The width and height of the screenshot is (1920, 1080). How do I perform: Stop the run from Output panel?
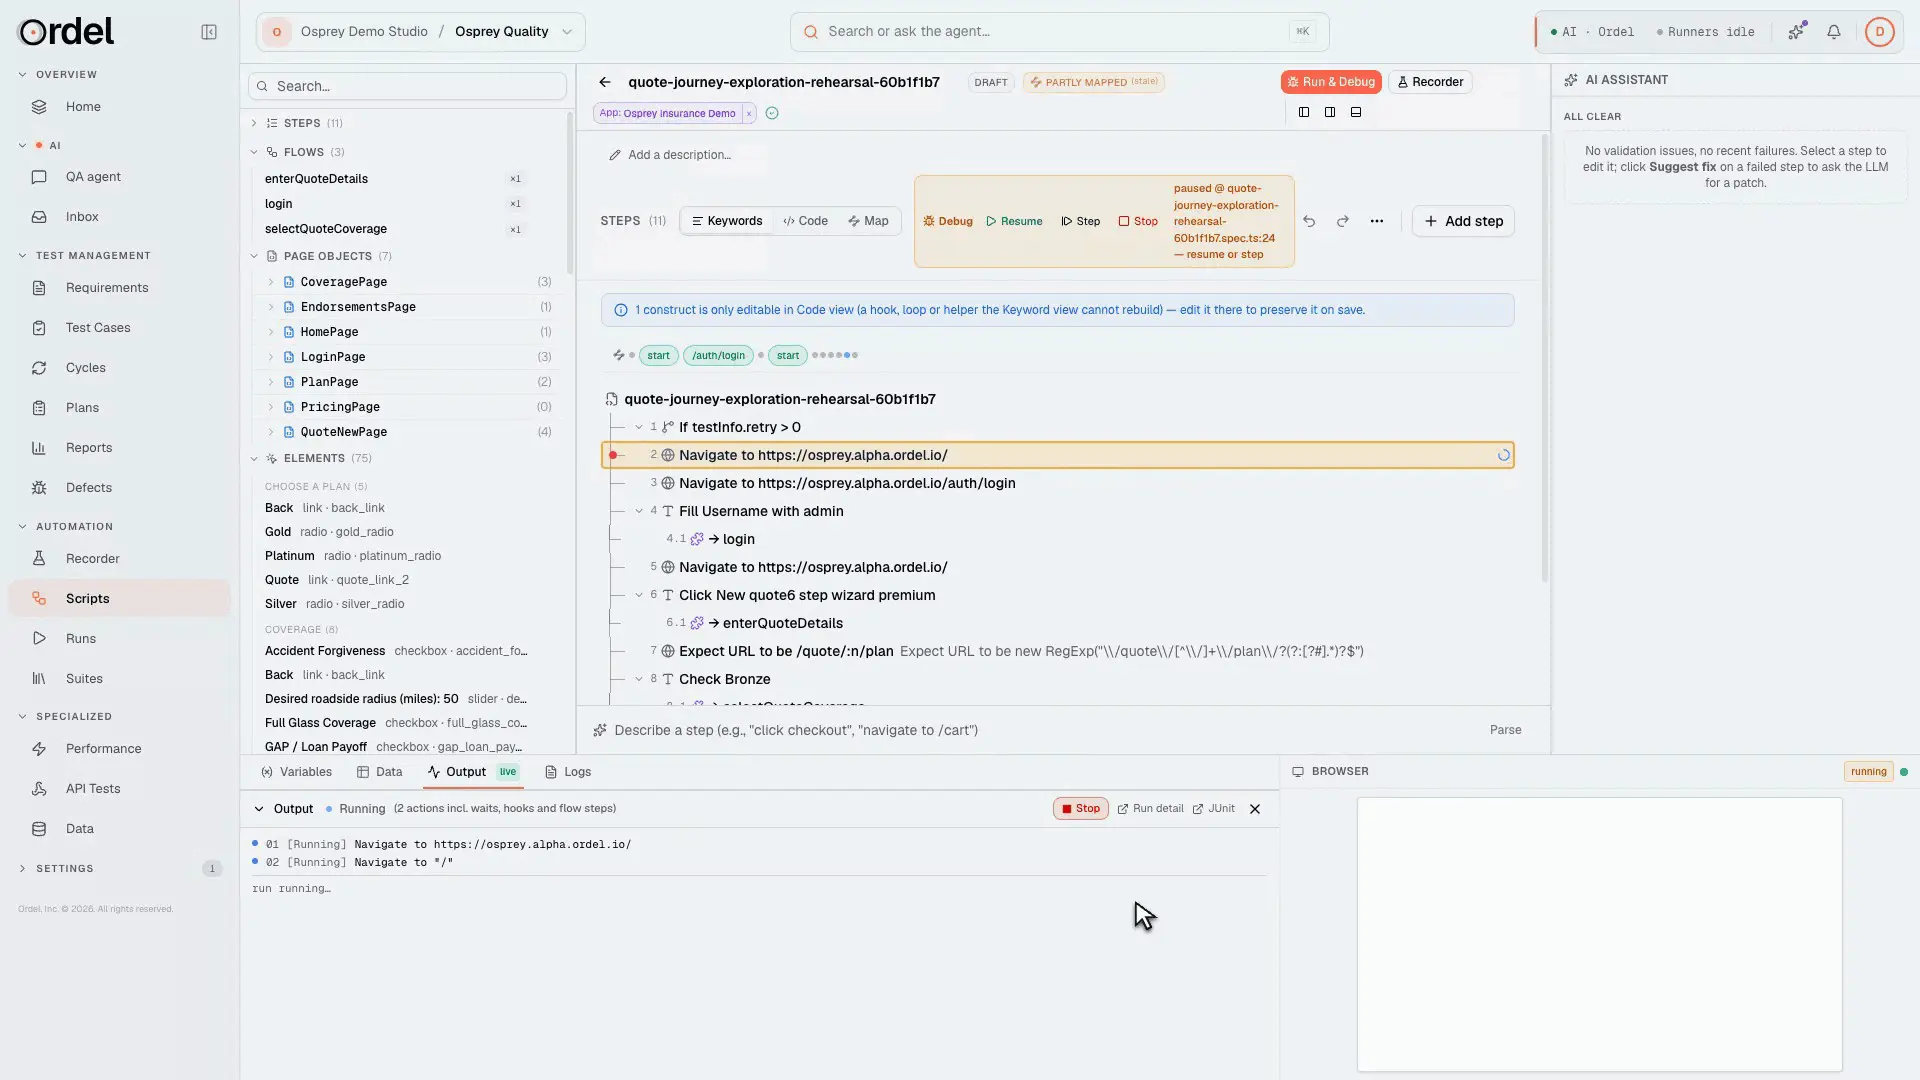point(1080,809)
